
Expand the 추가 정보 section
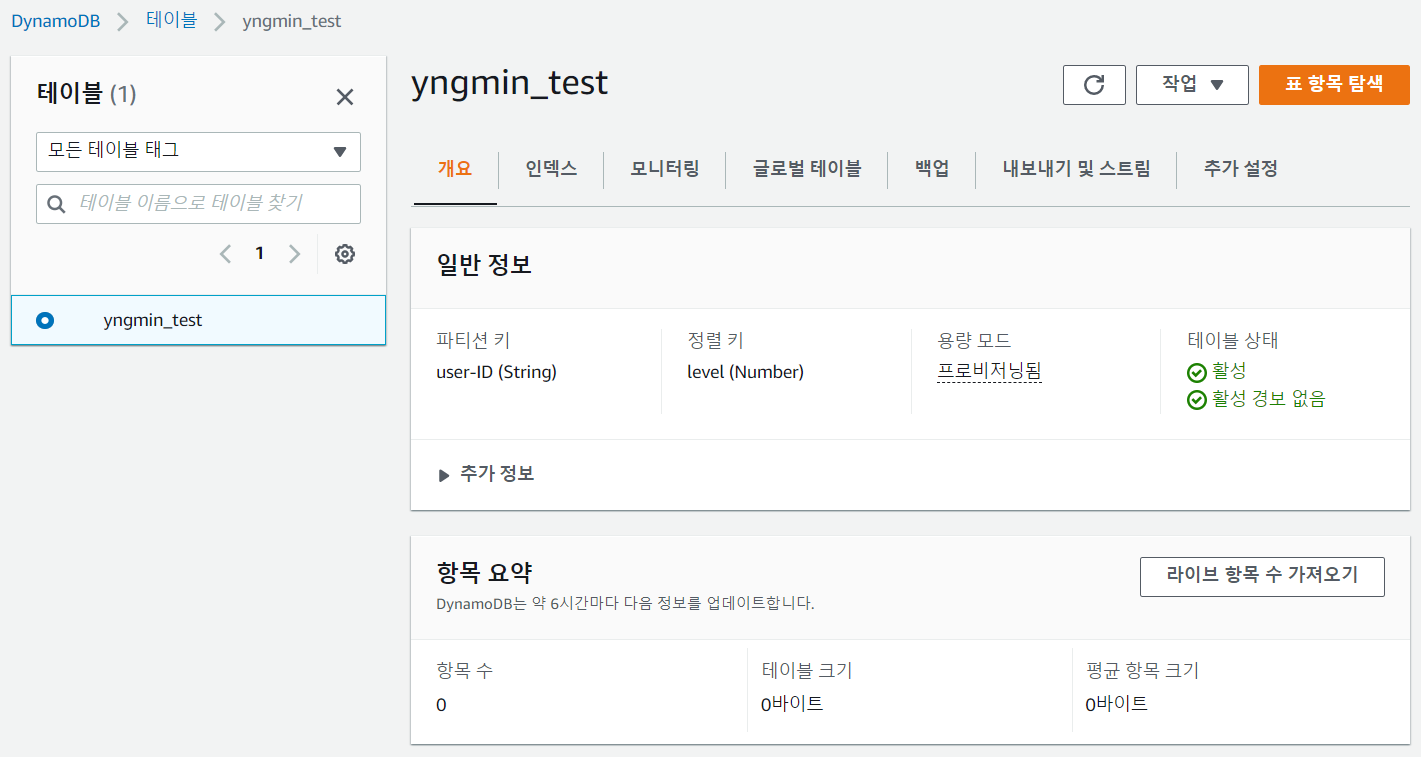coord(486,474)
